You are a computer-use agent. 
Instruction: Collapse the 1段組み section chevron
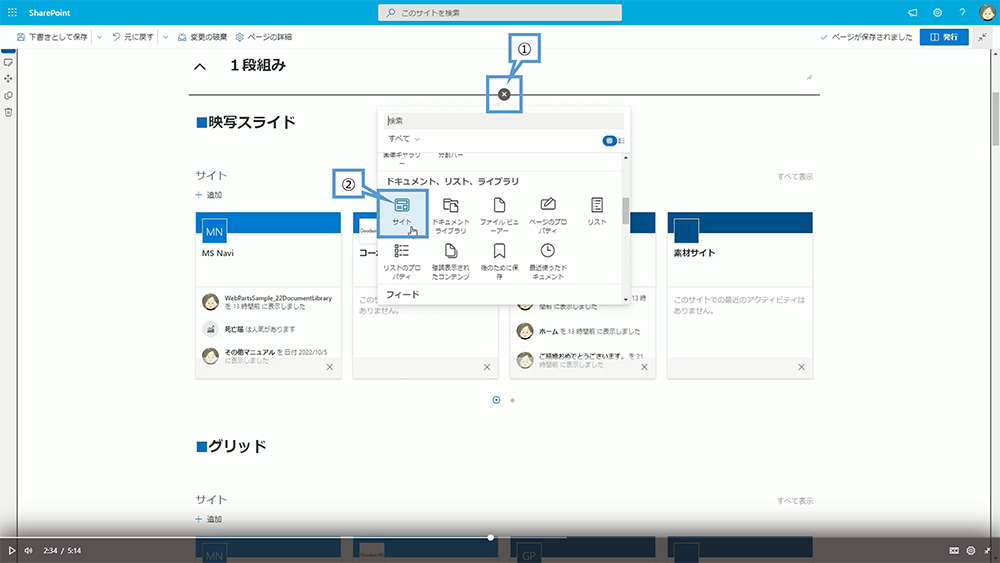coord(200,67)
